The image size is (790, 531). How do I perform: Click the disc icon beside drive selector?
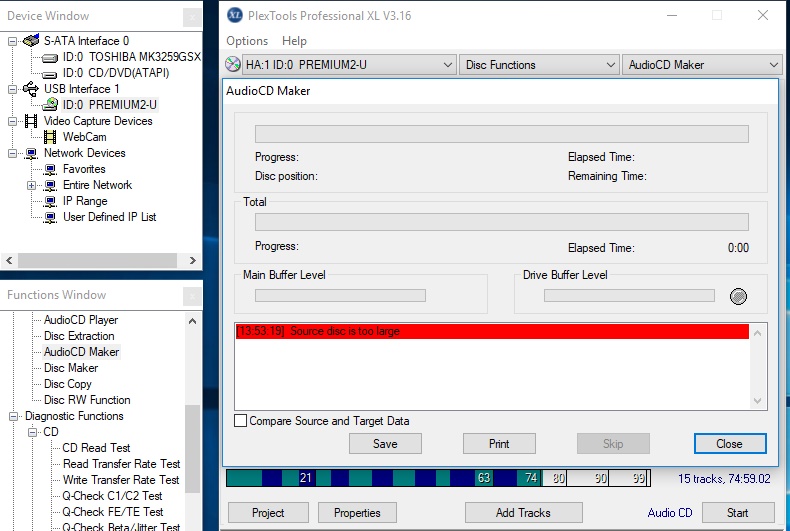(232, 64)
